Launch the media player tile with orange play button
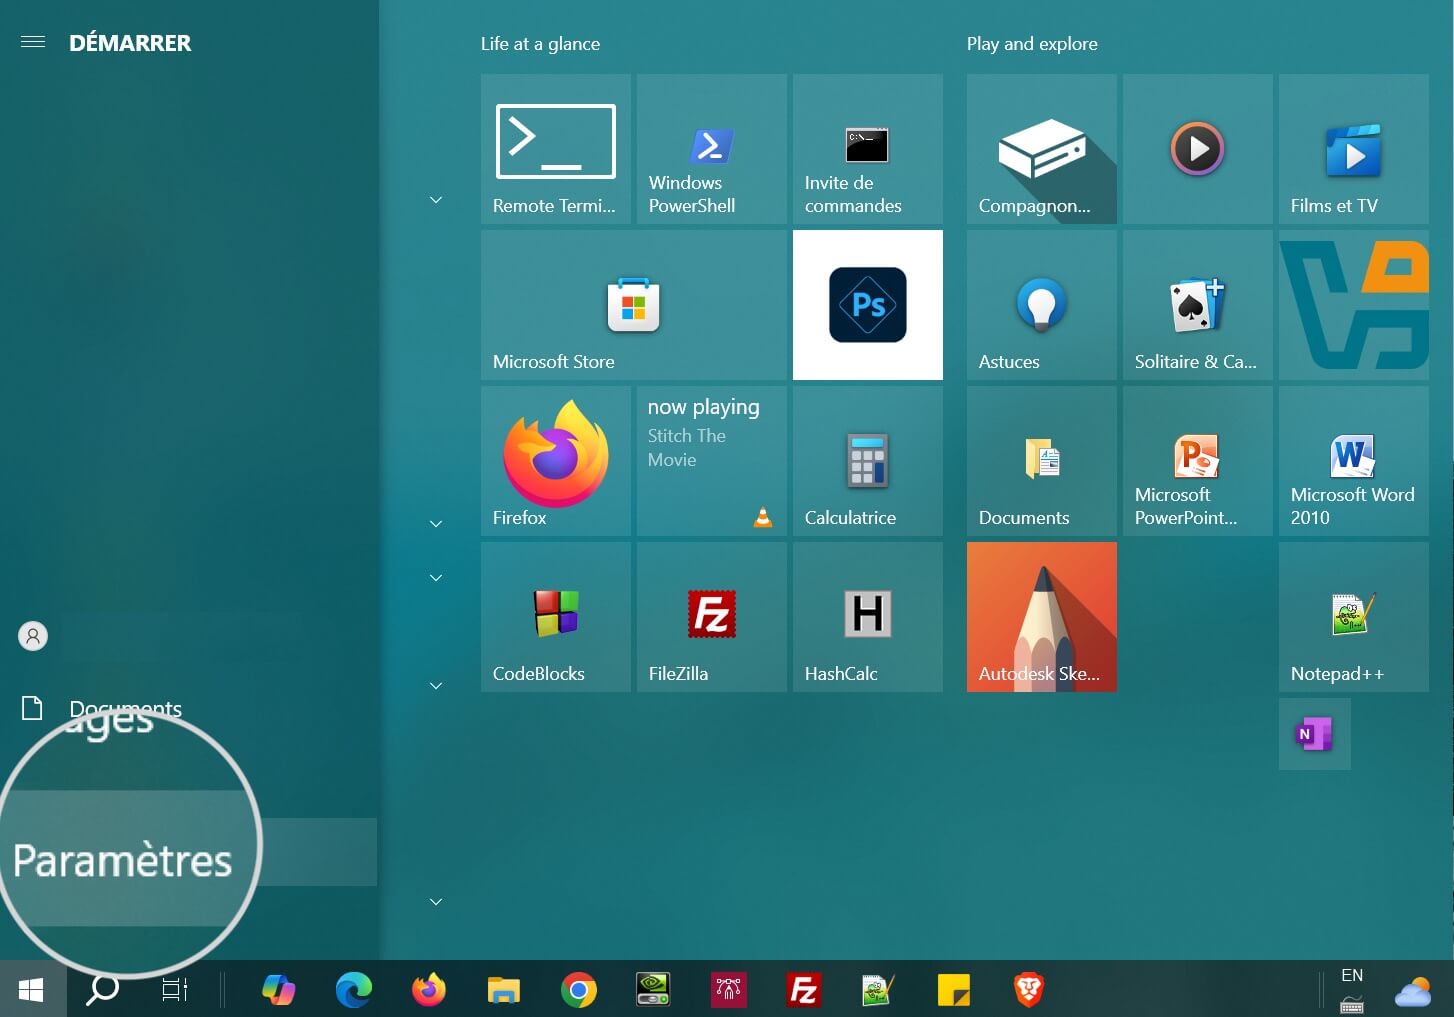This screenshot has width=1454, height=1017. (x=1198, y=149)
